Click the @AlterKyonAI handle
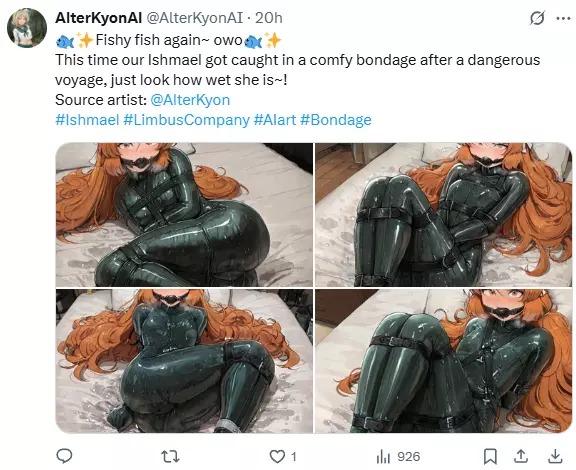Screen dimensions: 576x470 point(195,18)
